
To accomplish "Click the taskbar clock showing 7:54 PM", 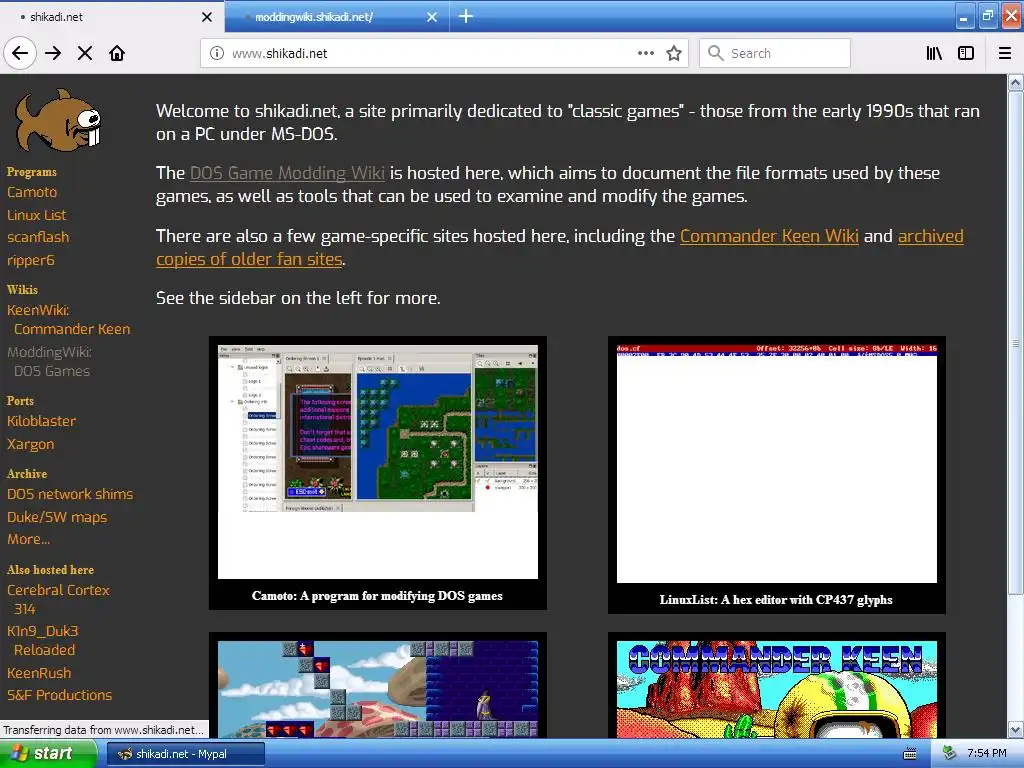I will (x=987, y=754).
